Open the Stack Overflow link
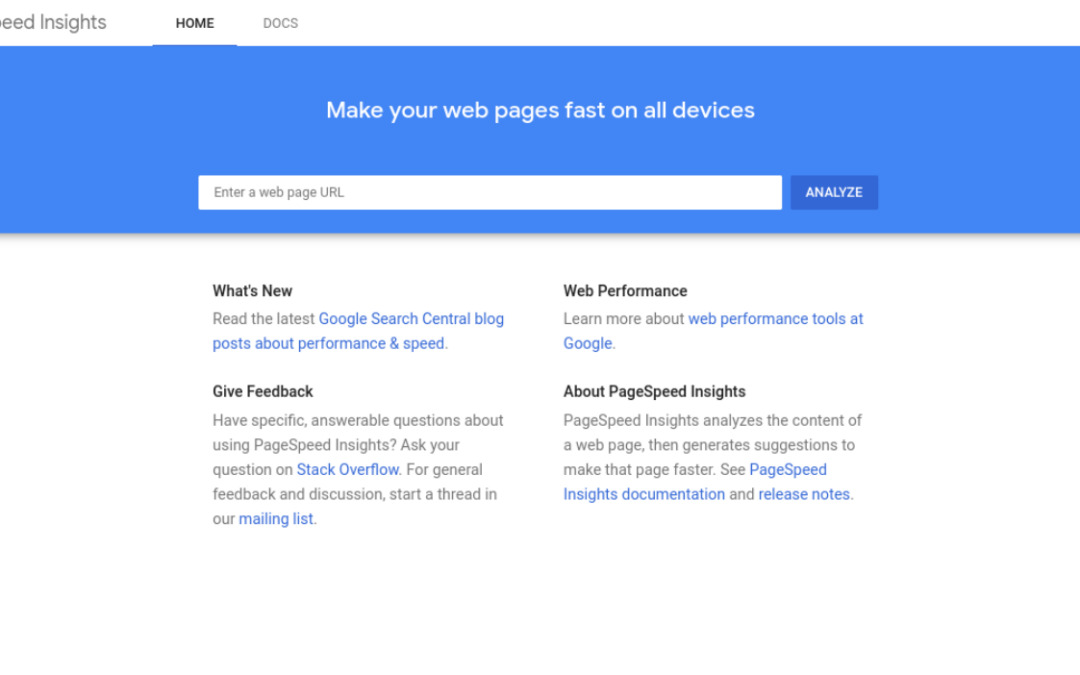The width and height of the screenshot is (1080, 675). pos(348,470)
